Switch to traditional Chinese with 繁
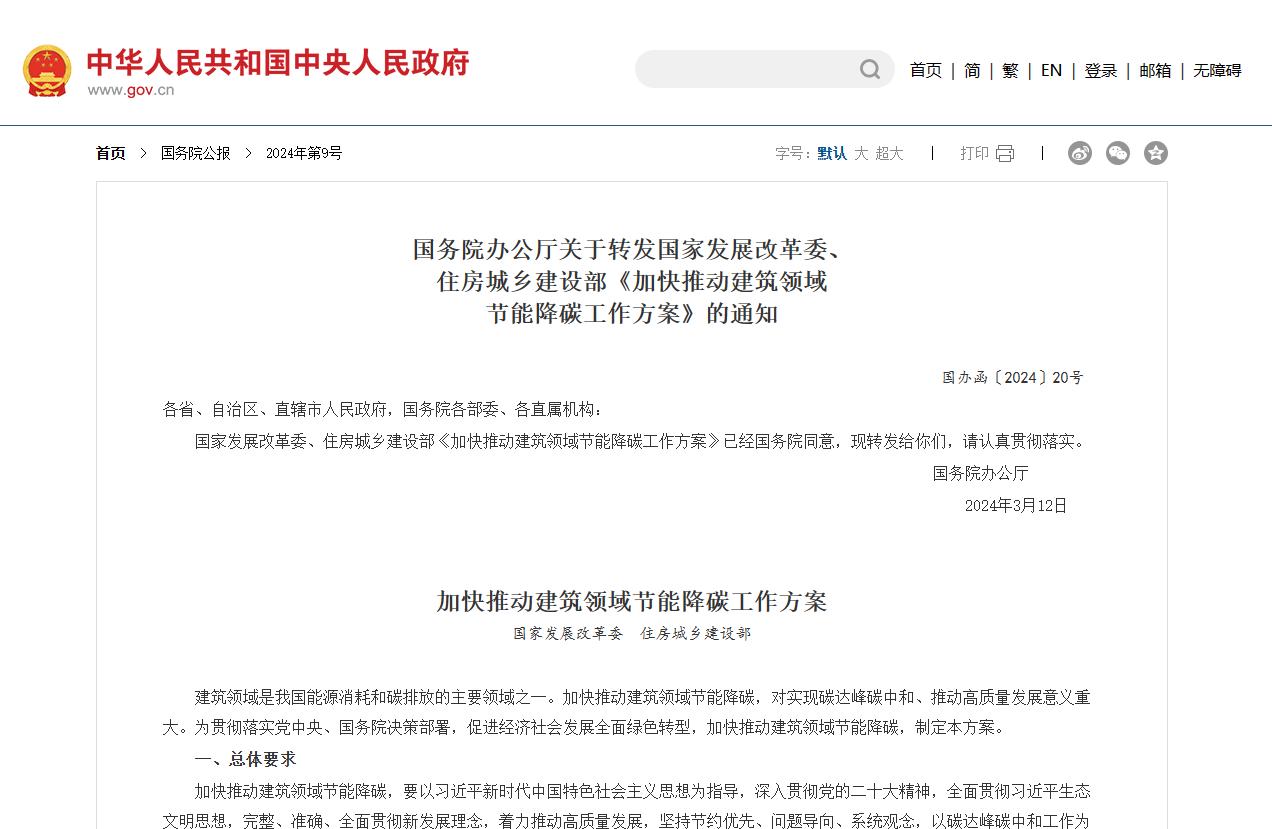This screenshot has height=829, width=1272. click(x=1008, y=71)
